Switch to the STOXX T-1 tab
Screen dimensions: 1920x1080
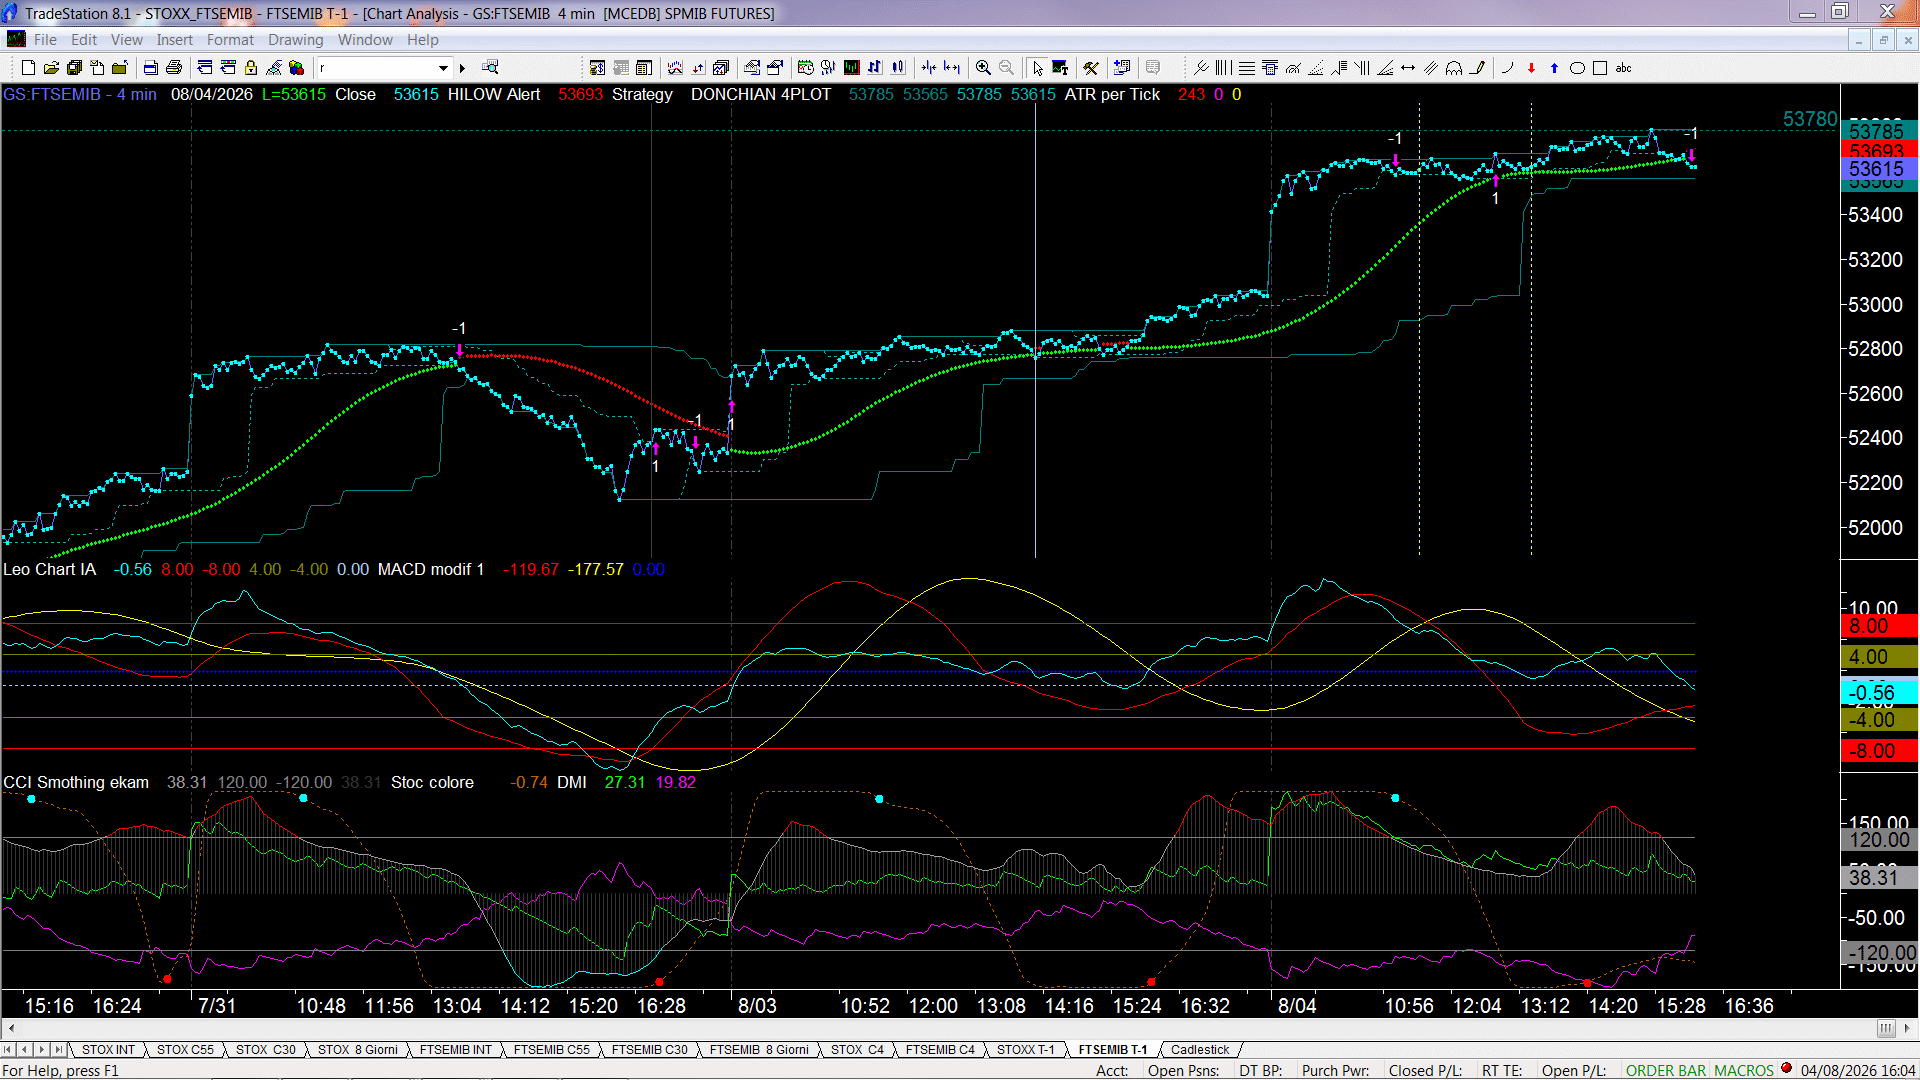(1026, 1050)
